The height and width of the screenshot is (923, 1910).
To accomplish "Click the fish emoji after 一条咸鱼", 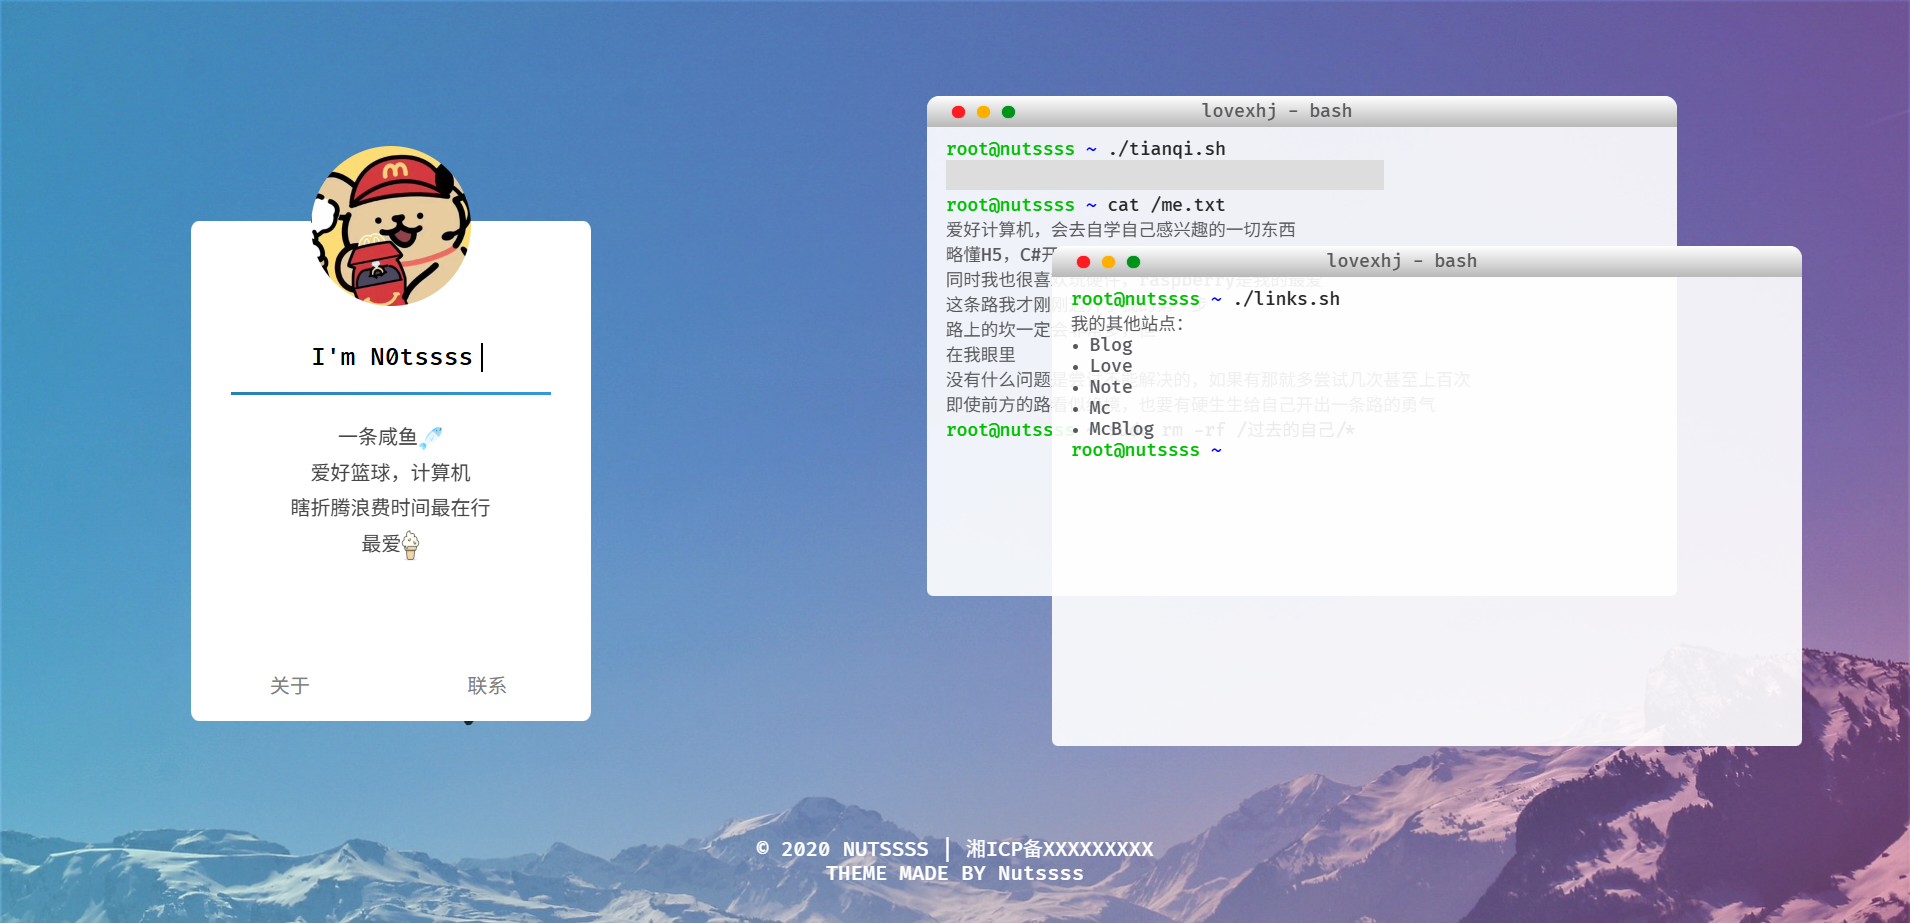I will pyautogui.click(x=432, y=437).
